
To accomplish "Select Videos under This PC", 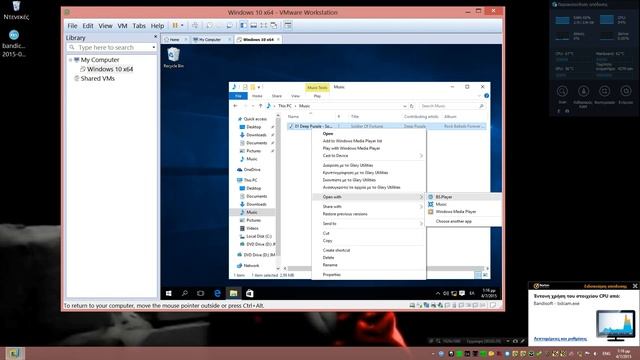I will tap(252, 229).
